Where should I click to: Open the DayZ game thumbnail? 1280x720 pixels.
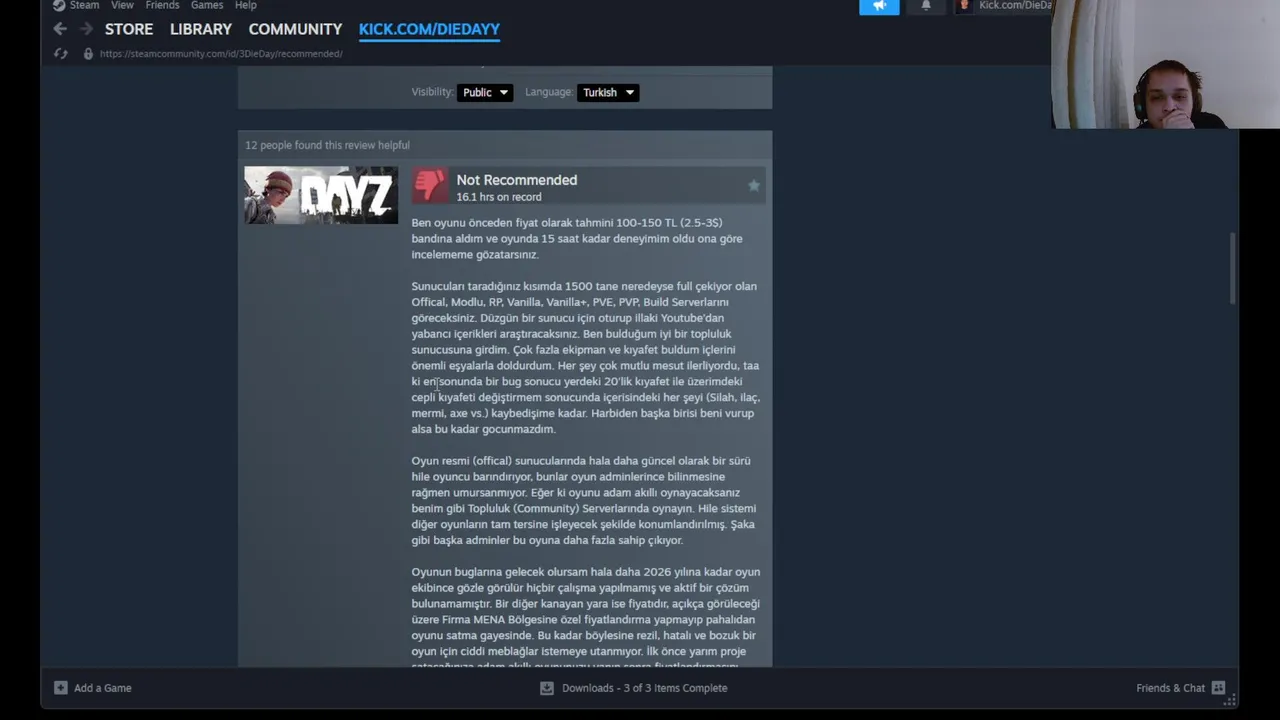pyautogui.click(x=321, y=195)
